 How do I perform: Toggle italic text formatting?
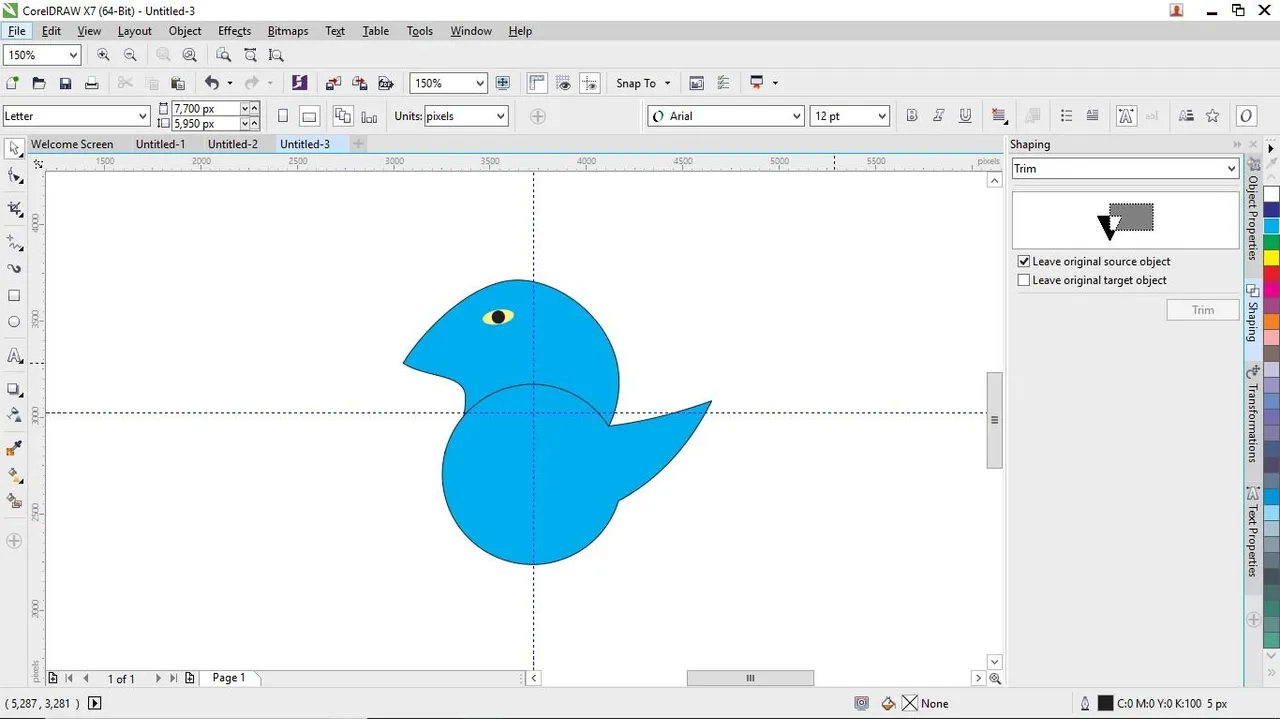click(938, 116)
